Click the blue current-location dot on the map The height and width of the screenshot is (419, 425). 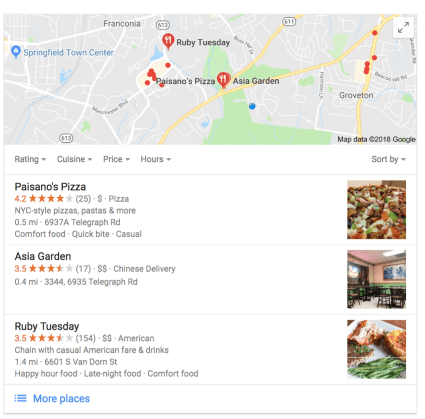tap(252, 106)
